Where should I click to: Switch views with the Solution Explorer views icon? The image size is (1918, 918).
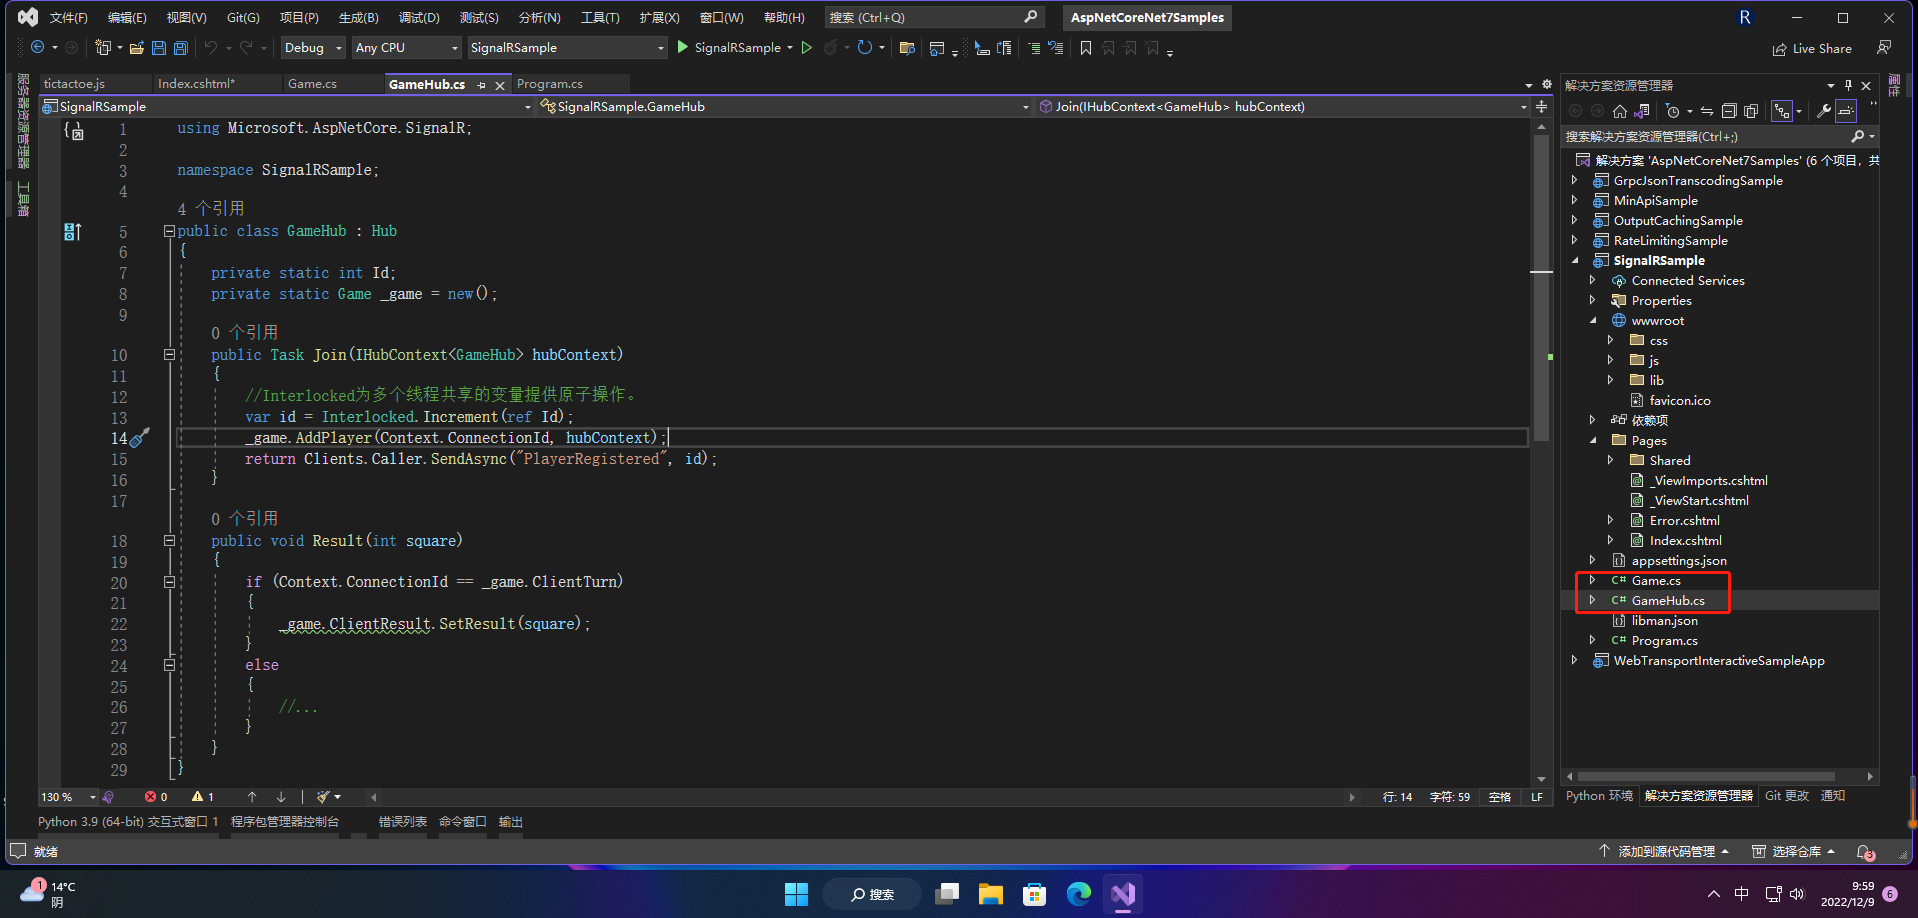(x=1642, y=111)
